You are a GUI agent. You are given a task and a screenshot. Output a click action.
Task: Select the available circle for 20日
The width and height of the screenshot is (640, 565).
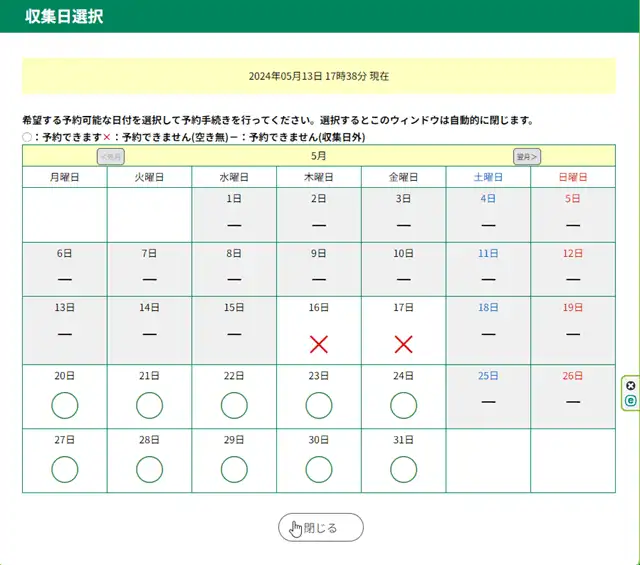64,405
